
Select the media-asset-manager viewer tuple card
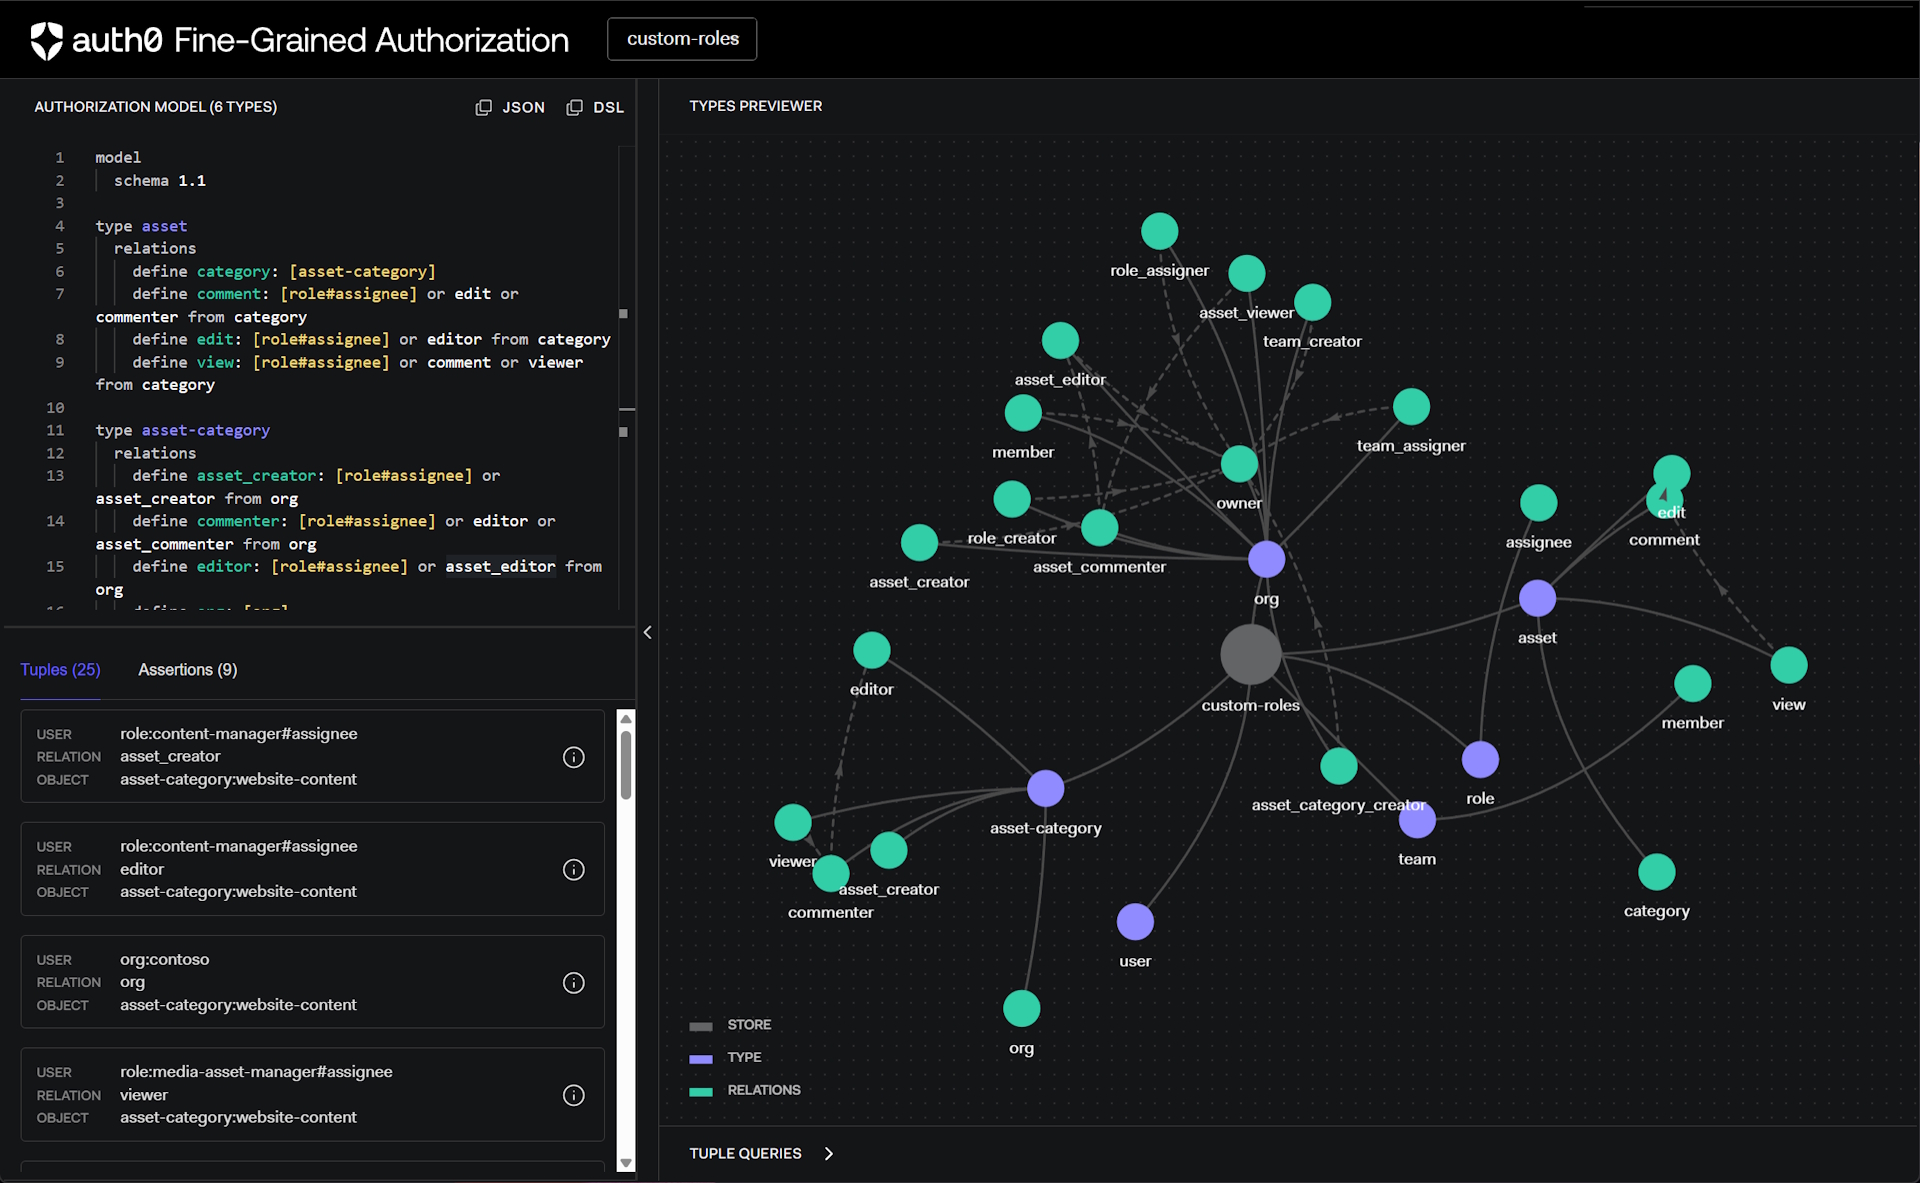pyautogui.click(x=312, y=1094)
